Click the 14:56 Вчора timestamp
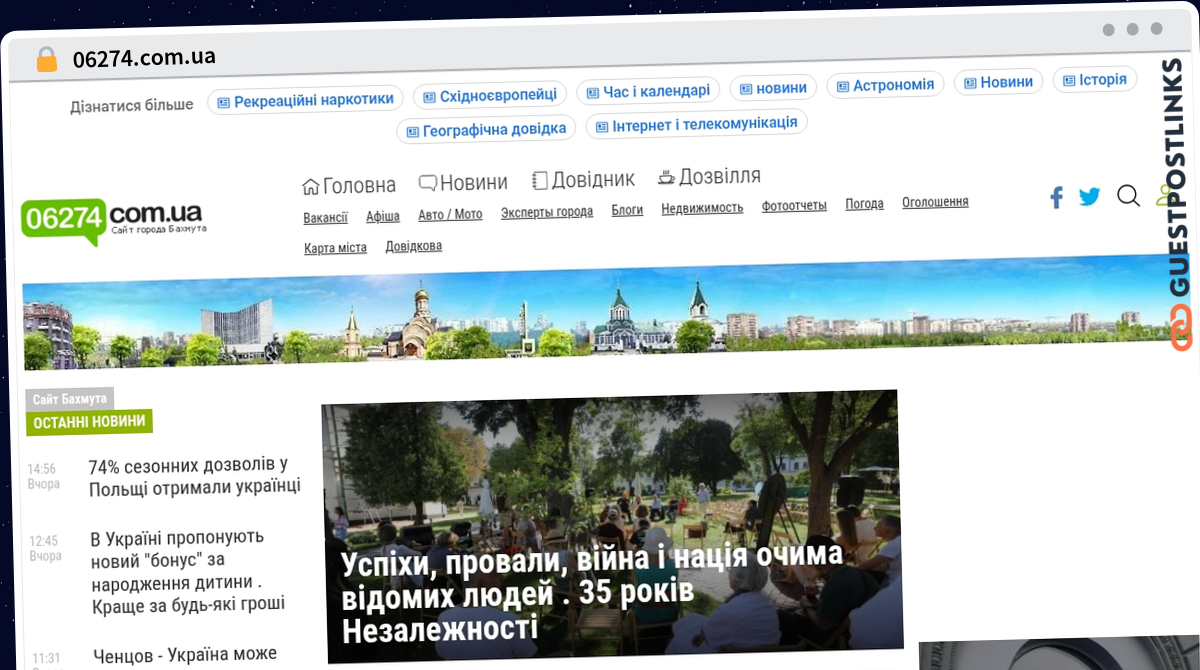This screenshot has height=670, width=1200. coord(43,476)
